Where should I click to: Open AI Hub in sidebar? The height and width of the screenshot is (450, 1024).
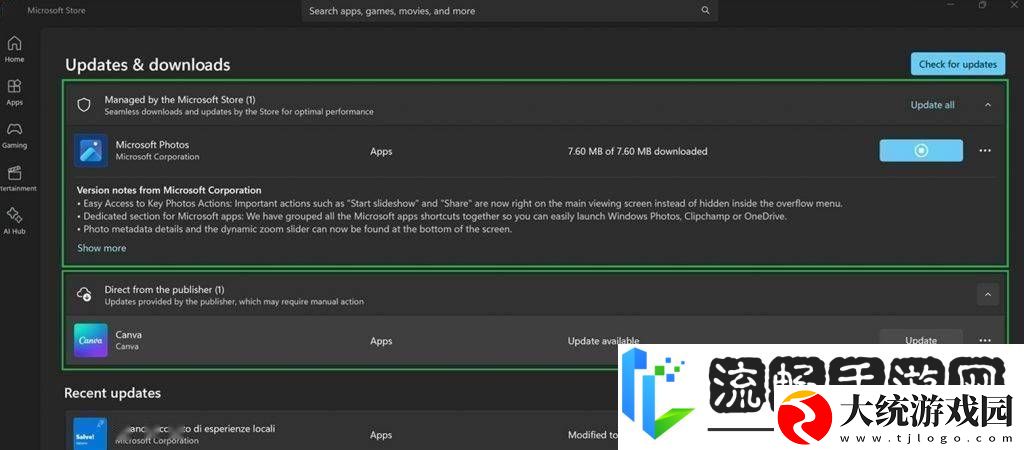(x=14, y=221)
